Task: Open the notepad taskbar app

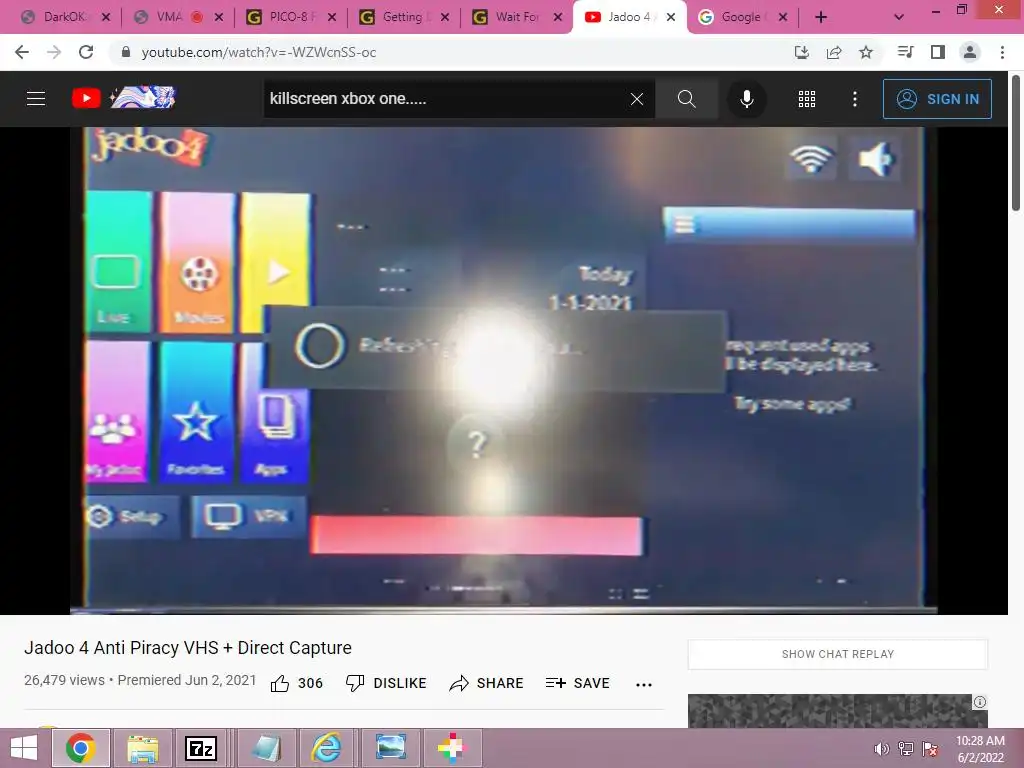Action: point(266,748)
